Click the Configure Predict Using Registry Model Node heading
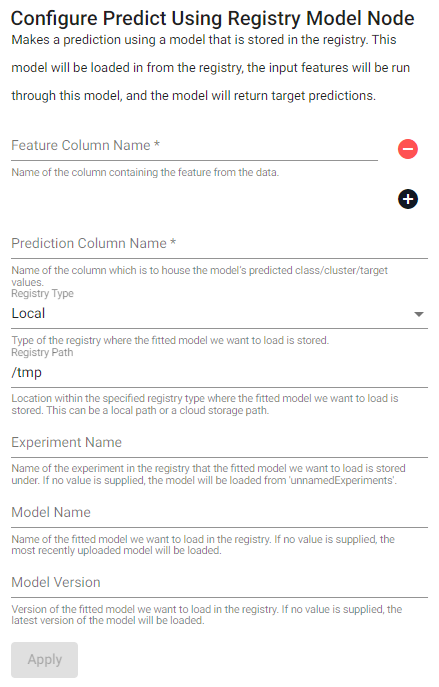439x687 pixels. 212,18
